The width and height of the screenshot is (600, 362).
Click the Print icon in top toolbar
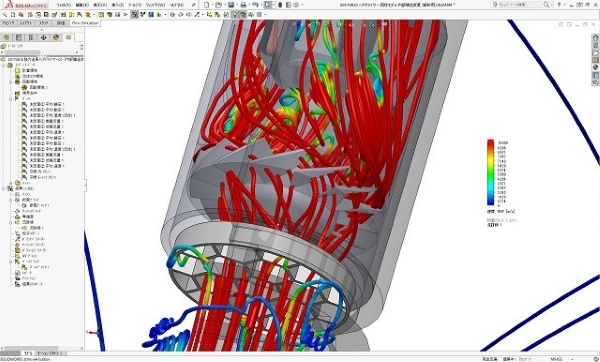click(x=243, y=5)
